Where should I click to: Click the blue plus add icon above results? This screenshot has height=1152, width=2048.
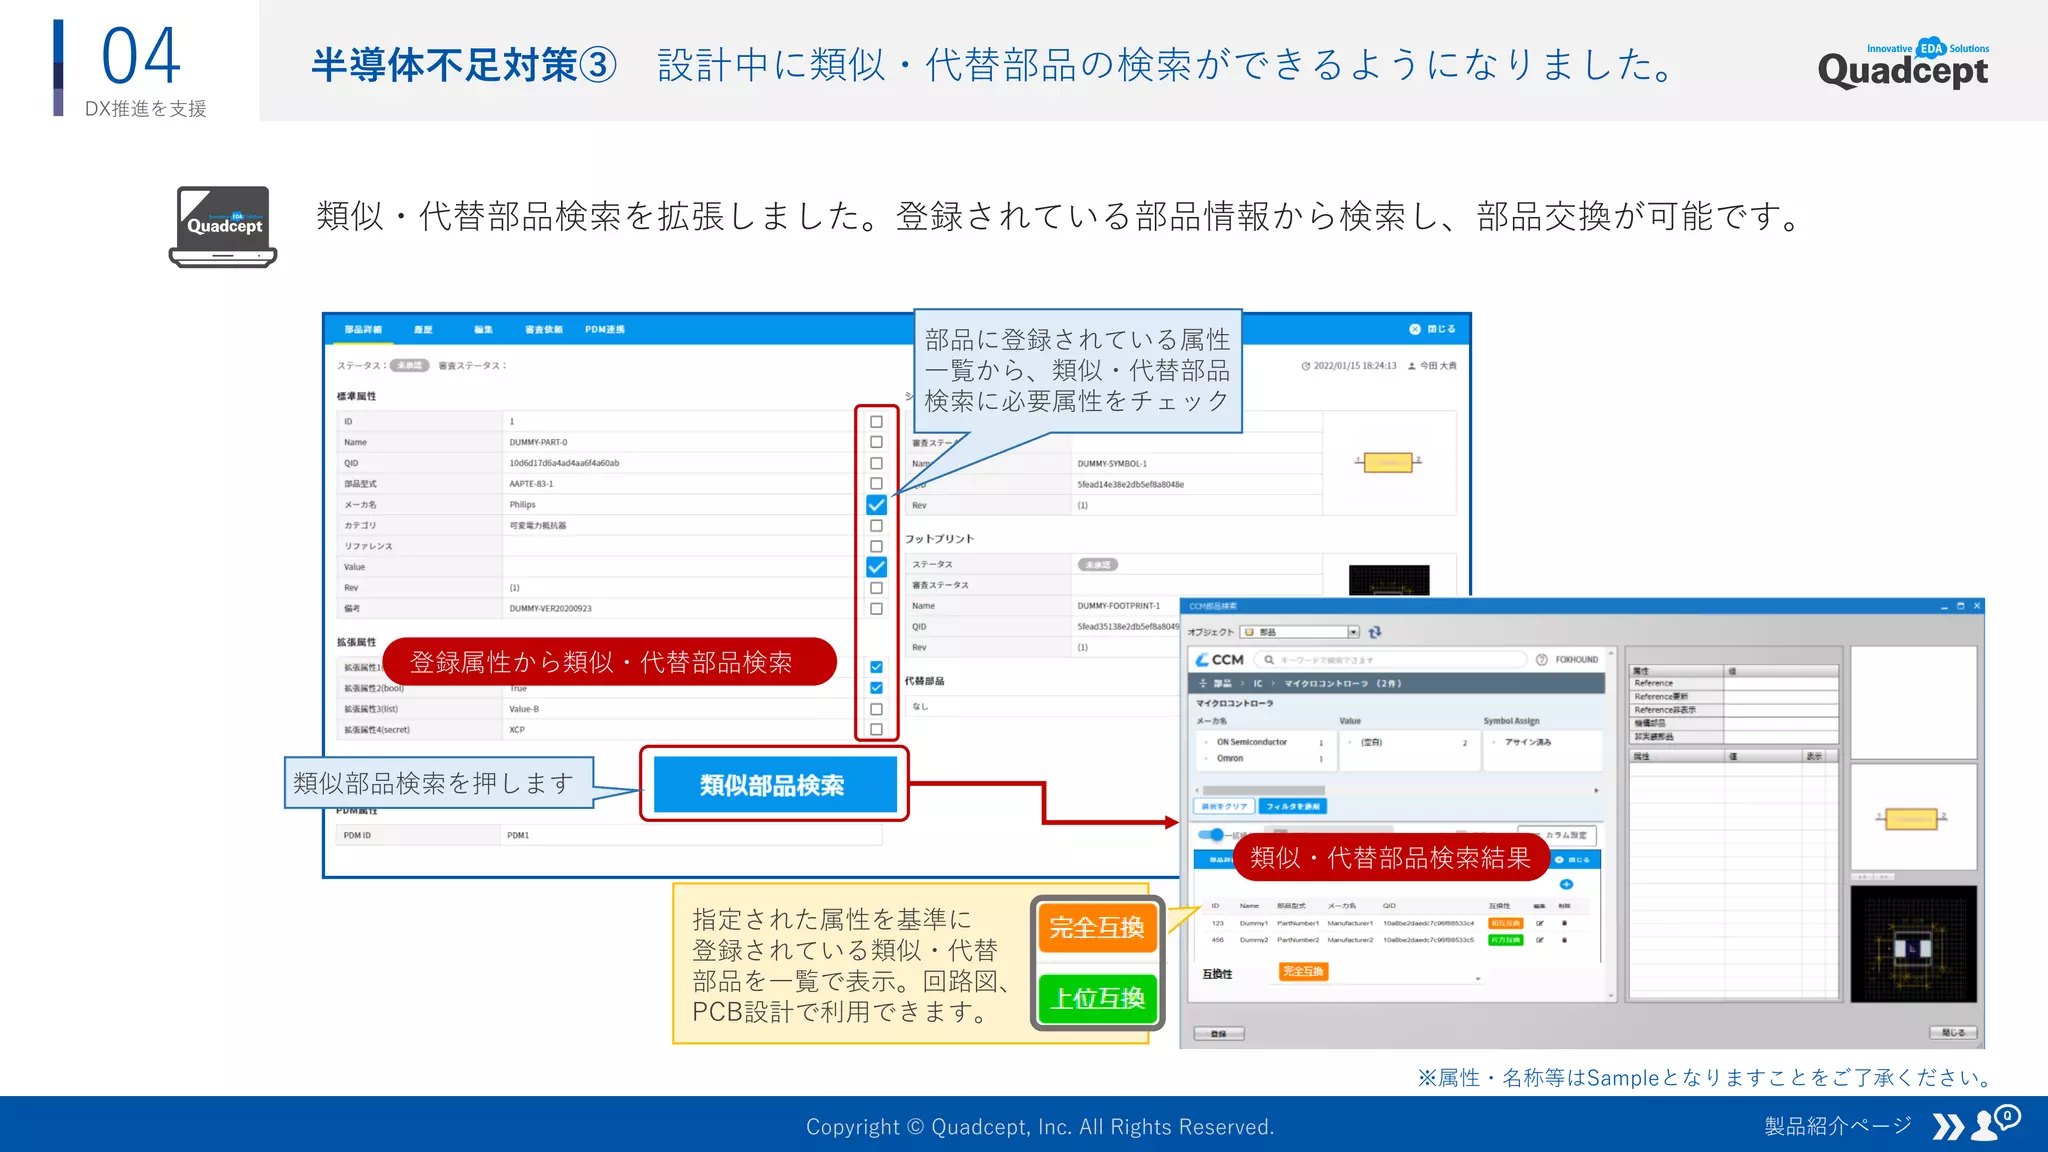click(x=1566, y=884)
